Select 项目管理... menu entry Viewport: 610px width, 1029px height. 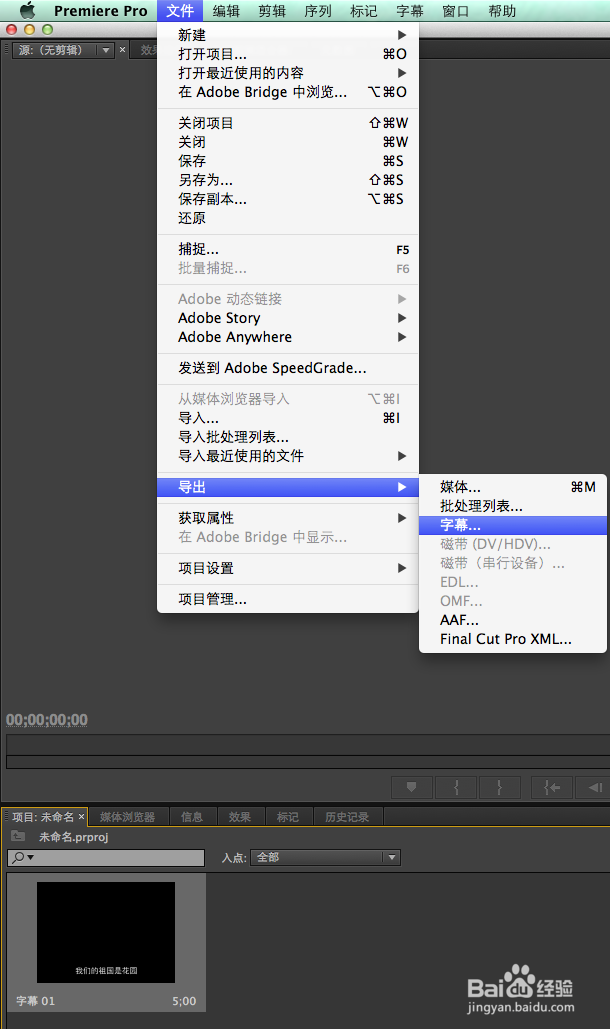coord(288,599)
